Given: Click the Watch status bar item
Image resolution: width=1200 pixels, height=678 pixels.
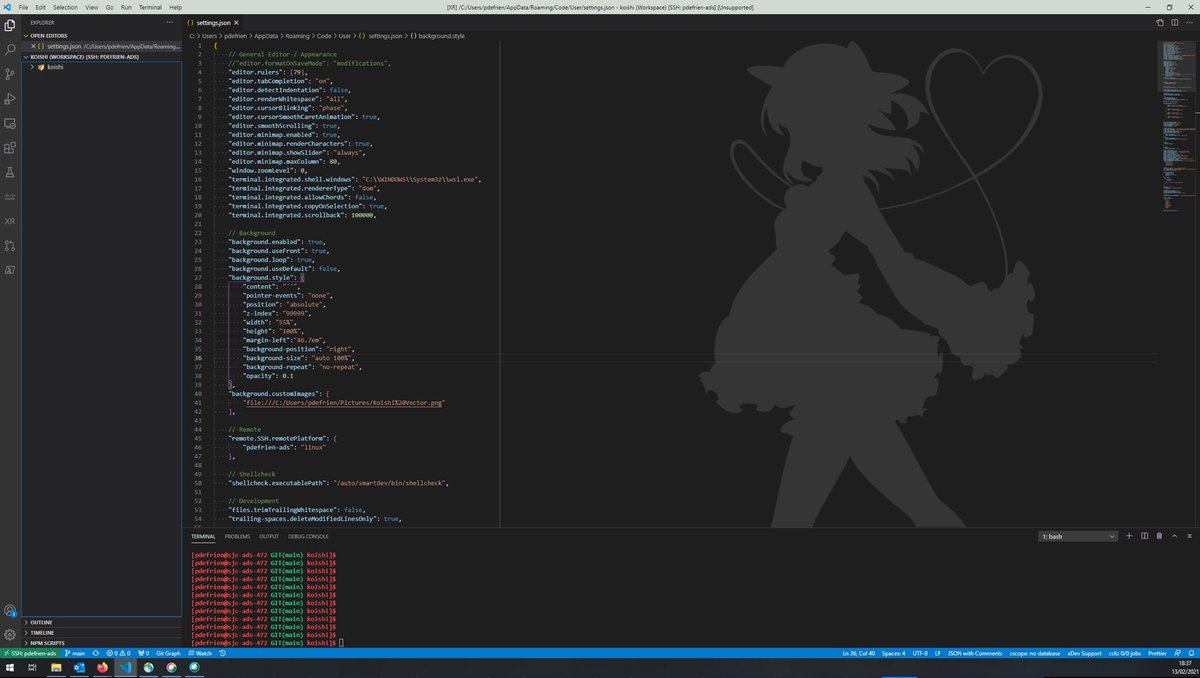Looking at the screenshot, I should pos(200,653).
